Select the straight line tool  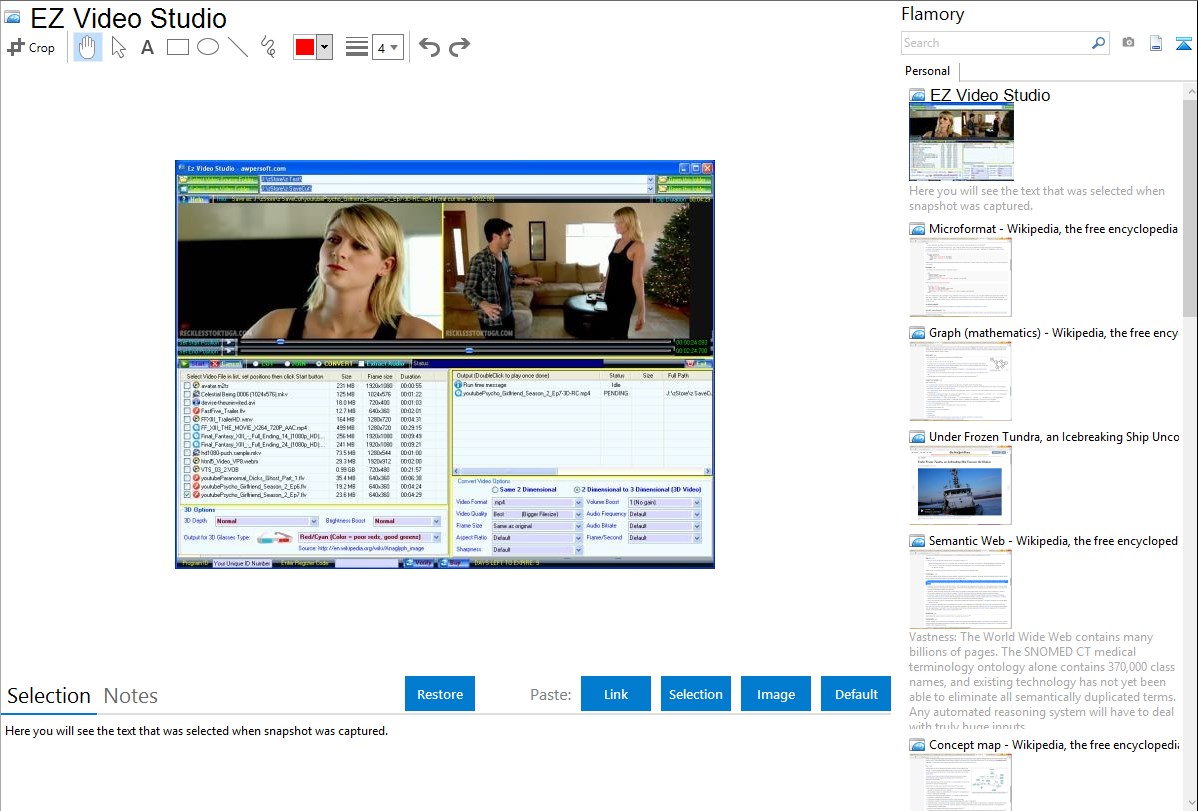pos(238,47)
